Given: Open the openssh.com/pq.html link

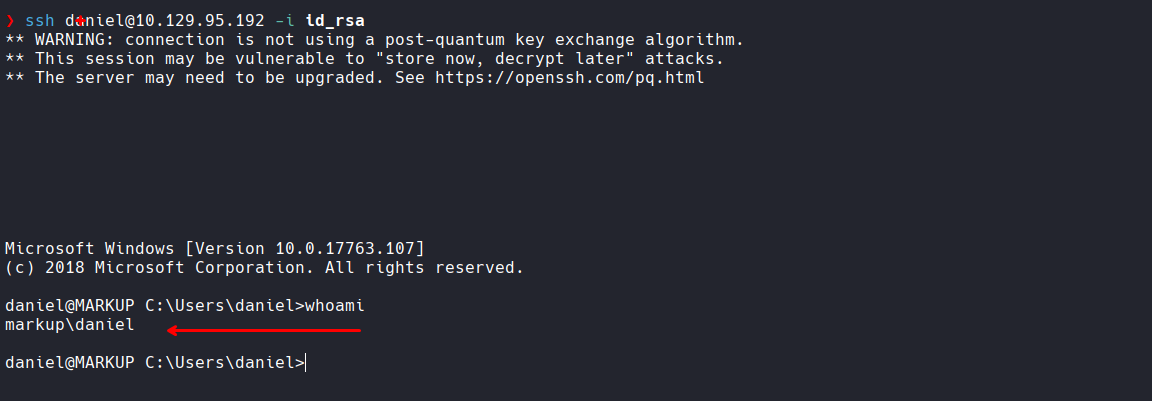Looking at the screenshot, I should pyautogui.click(x=569, y=78).
